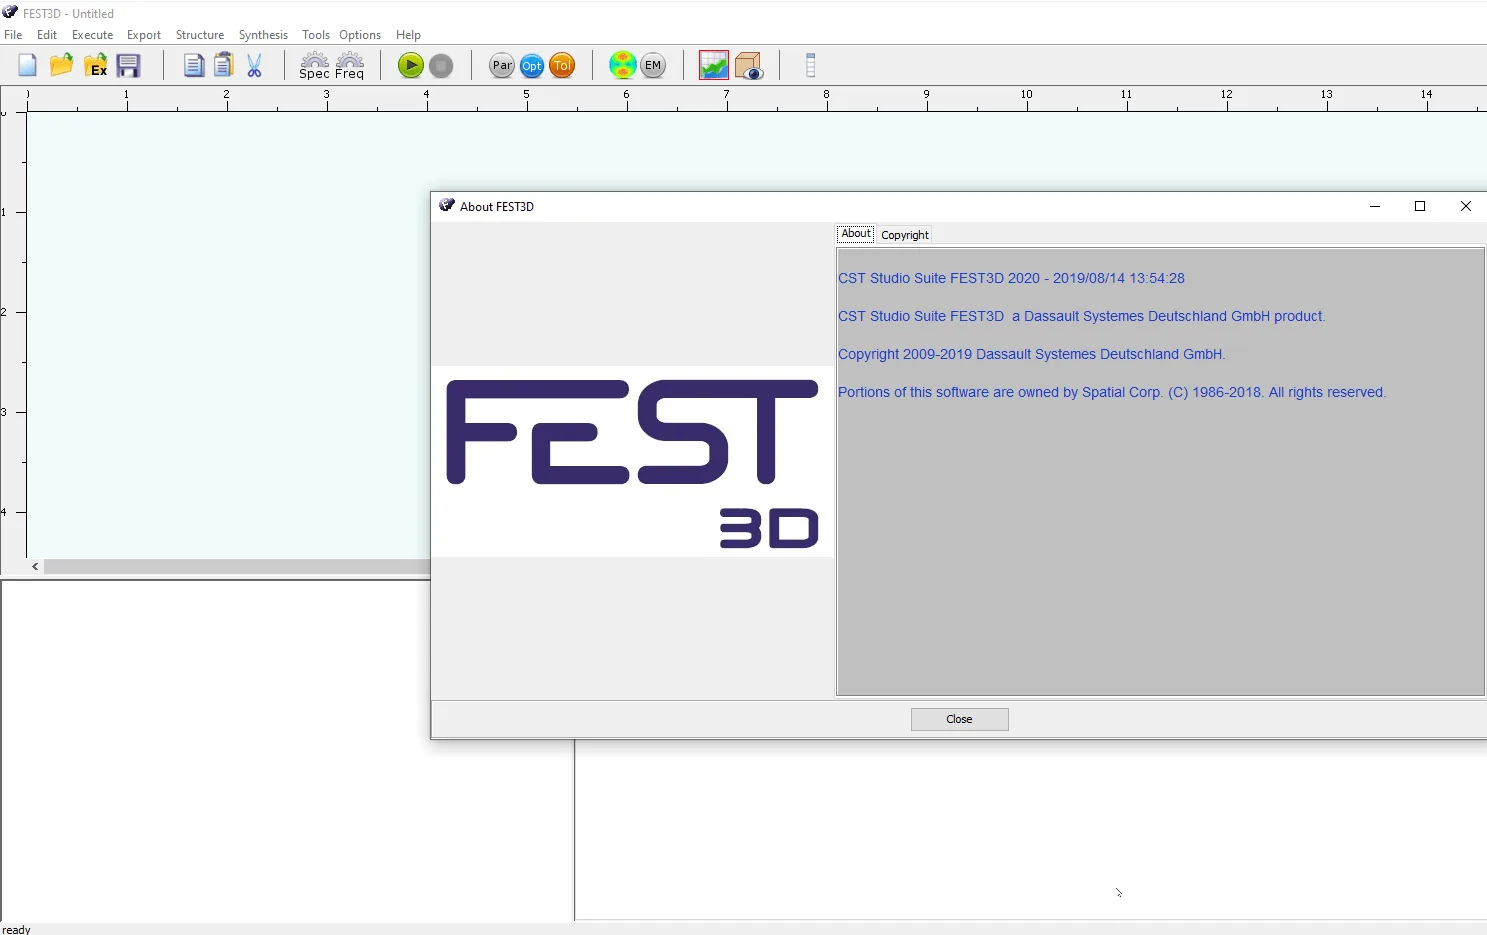Open the Freq settings gear icon
The height and width of the screenshot is (935, 1487).
[350, 66]
